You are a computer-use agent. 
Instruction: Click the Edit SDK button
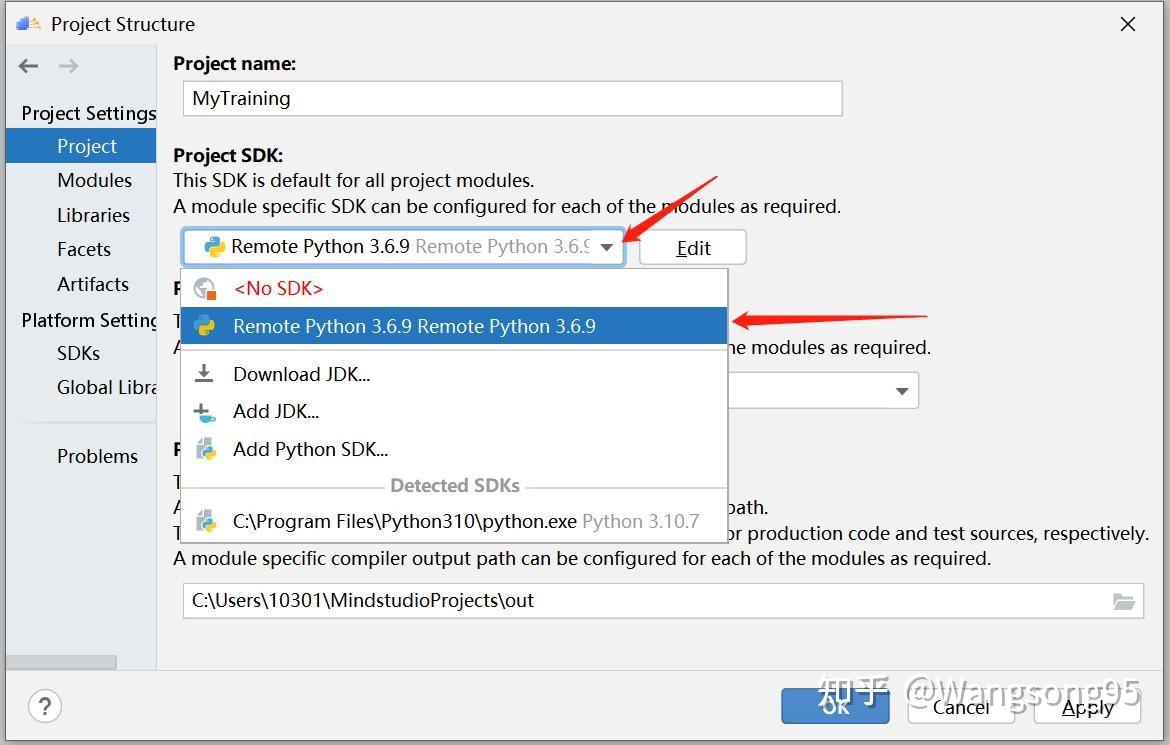click(692, 248)
